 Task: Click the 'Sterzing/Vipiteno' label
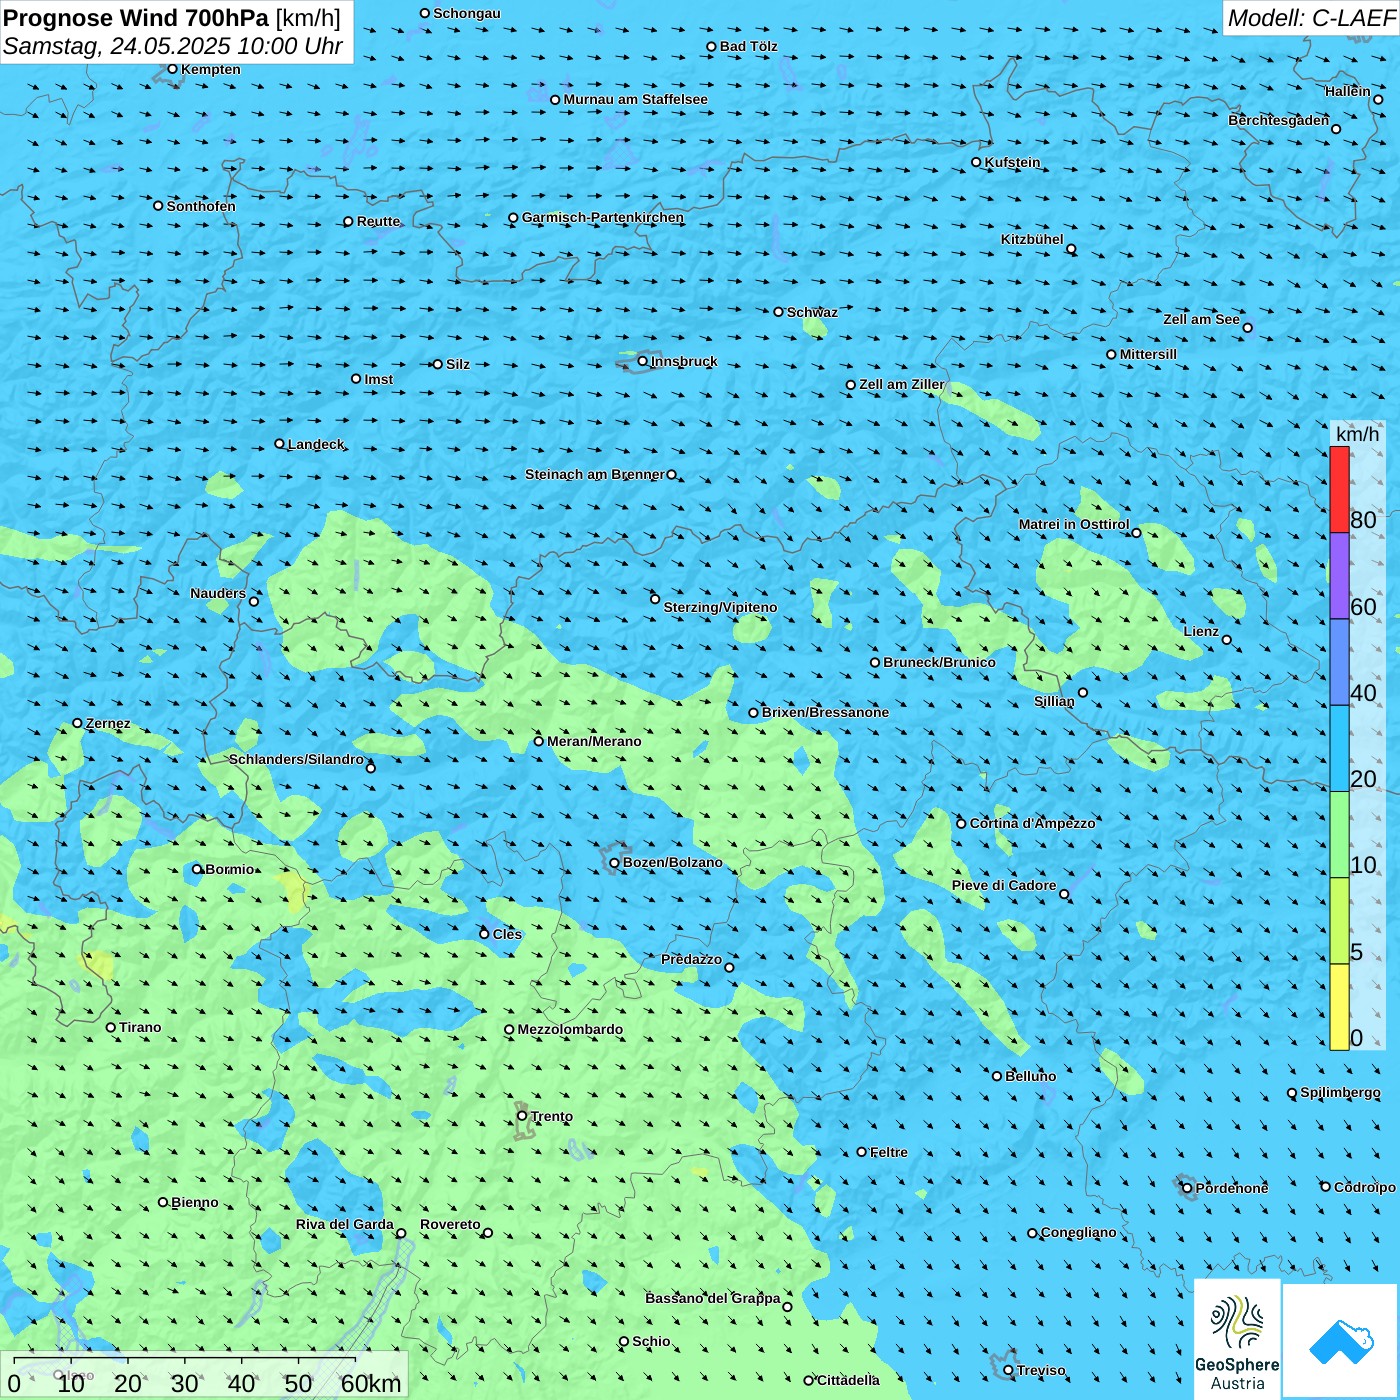coord(720,607)
